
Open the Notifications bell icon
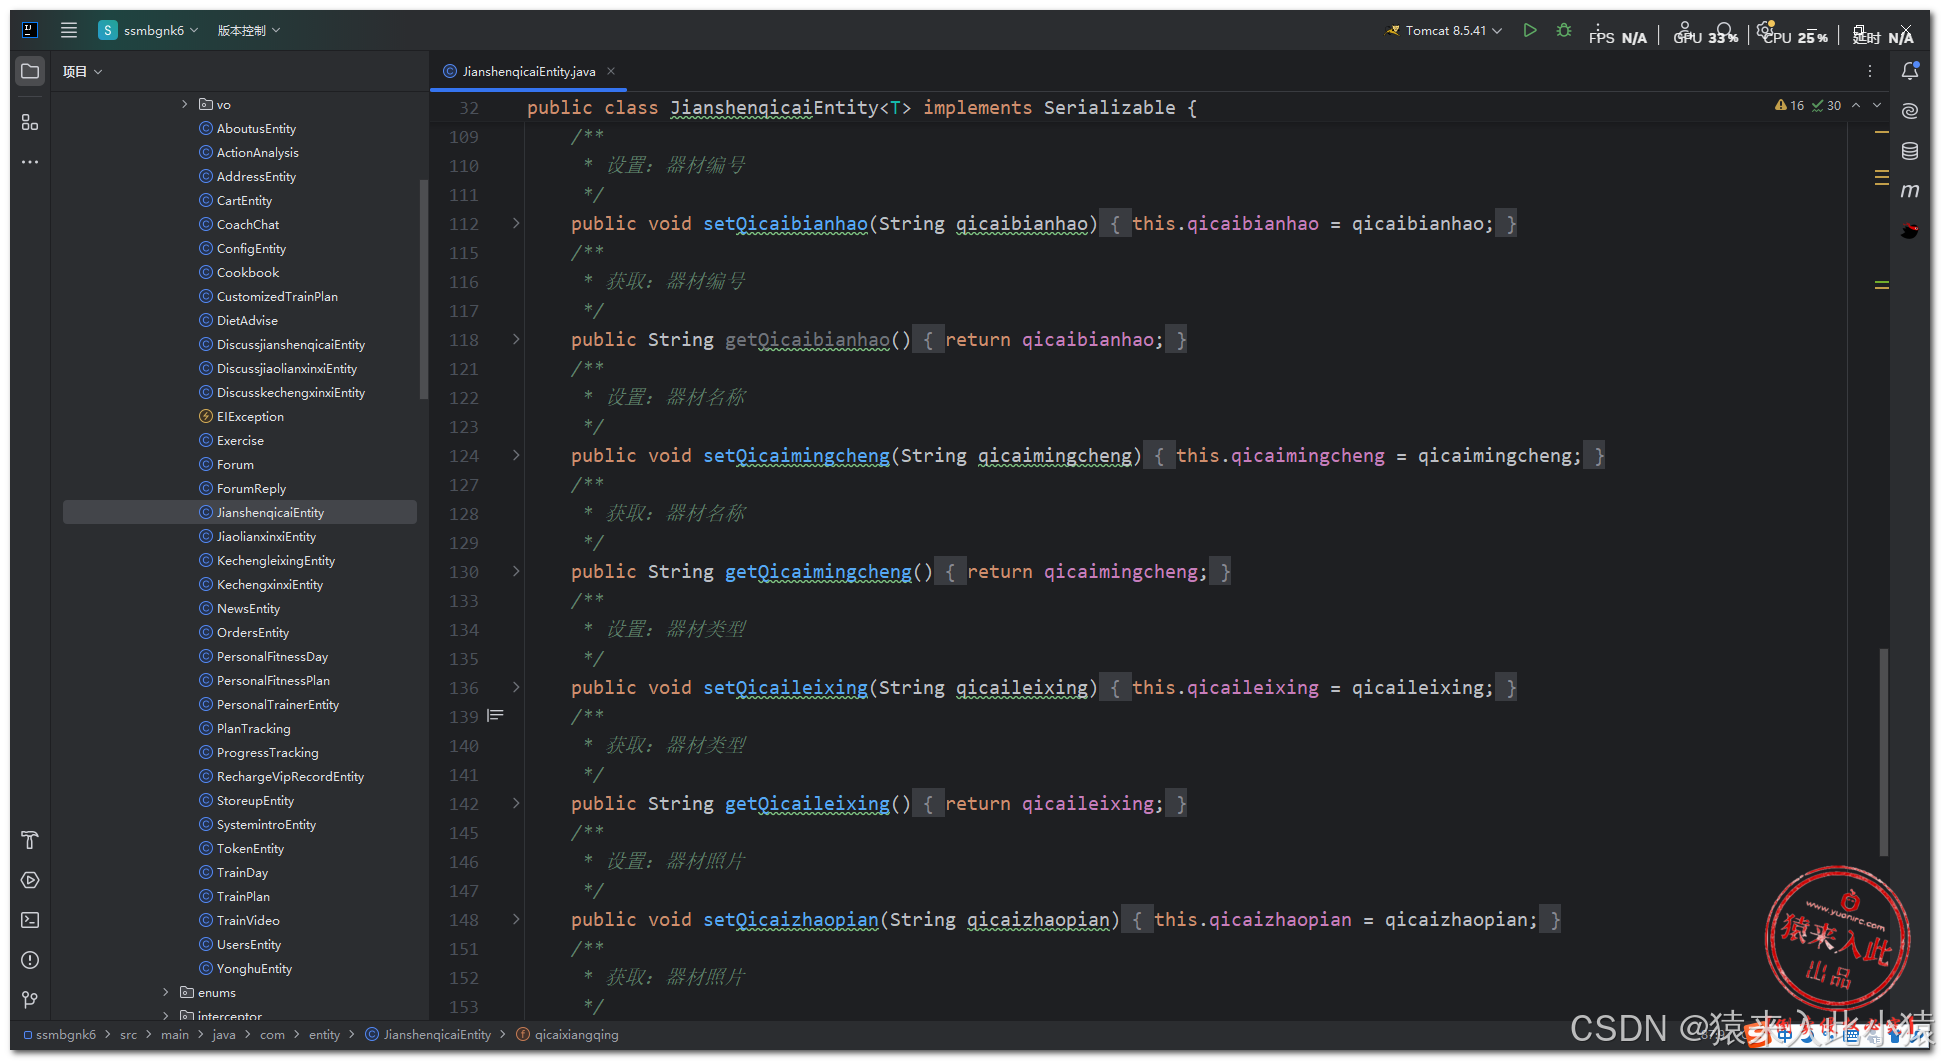click(1910, 71)
